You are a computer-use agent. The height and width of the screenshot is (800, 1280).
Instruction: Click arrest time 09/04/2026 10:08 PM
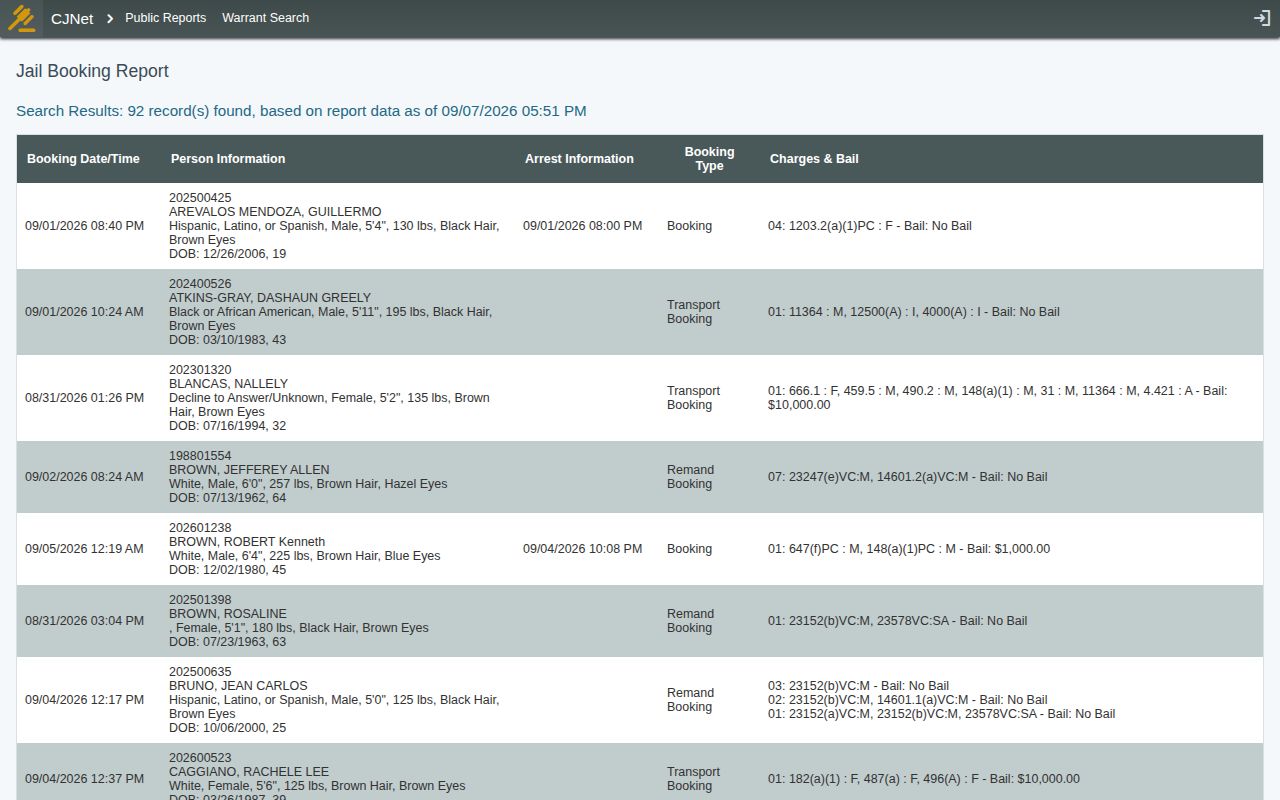coord(582,549)
